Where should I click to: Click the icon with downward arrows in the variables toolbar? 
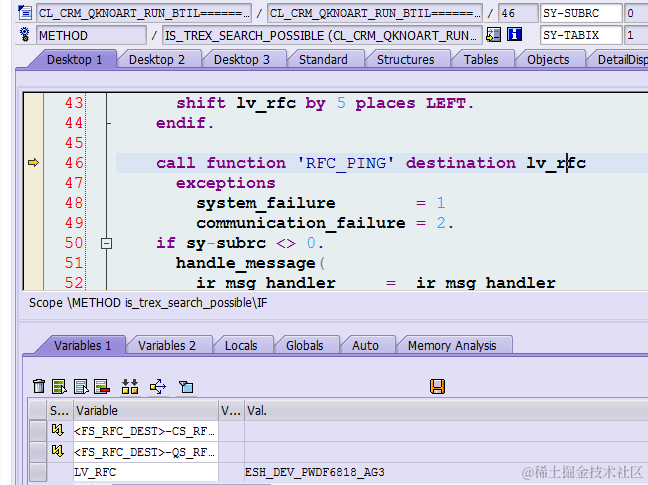[x=130, y=387]
